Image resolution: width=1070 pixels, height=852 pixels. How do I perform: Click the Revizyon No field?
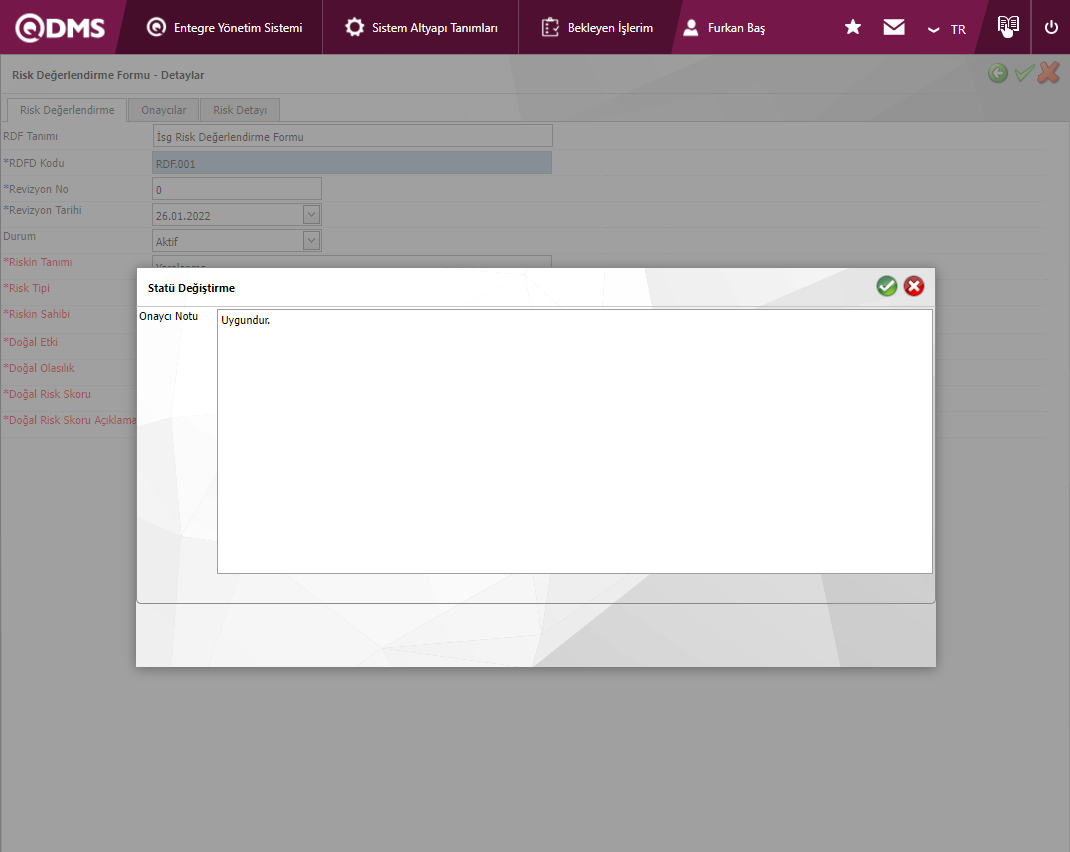237,189
